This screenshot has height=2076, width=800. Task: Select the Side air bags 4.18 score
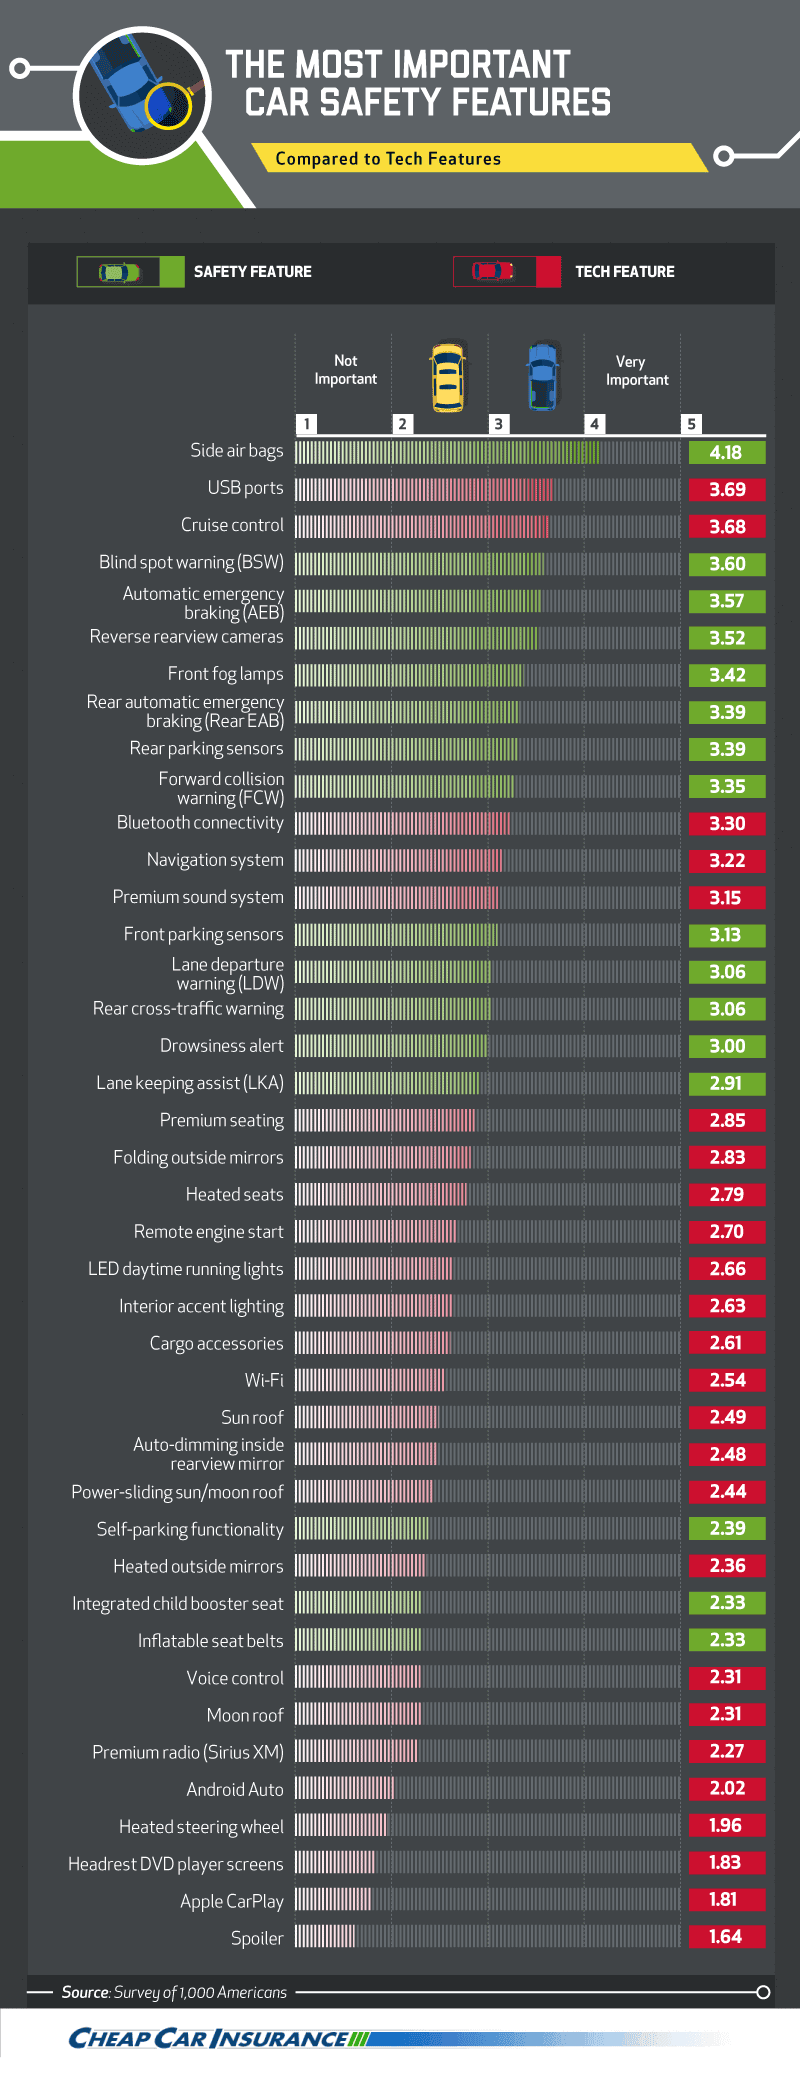[727, 452]
